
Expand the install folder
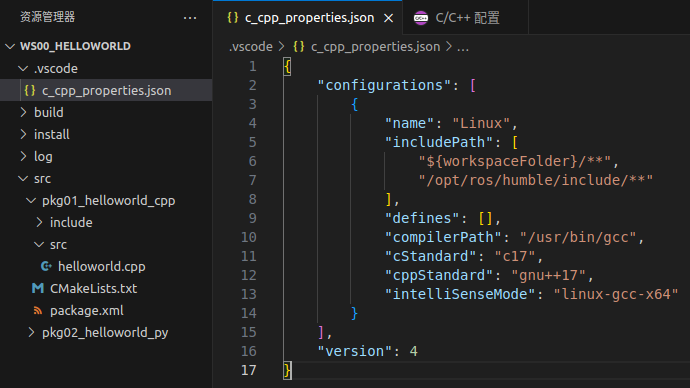23,134
